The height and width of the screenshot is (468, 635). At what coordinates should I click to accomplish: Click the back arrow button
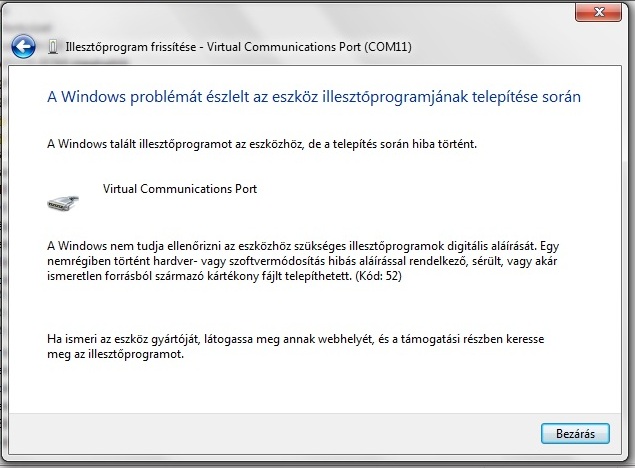[x=23, y=46]
